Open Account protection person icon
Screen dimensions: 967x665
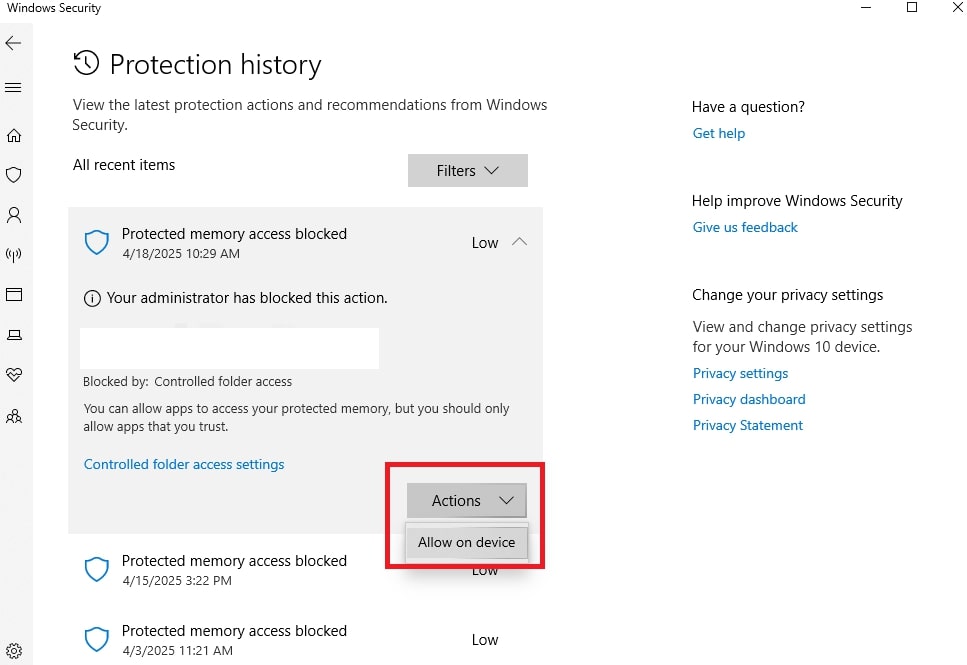pos(14,215)
